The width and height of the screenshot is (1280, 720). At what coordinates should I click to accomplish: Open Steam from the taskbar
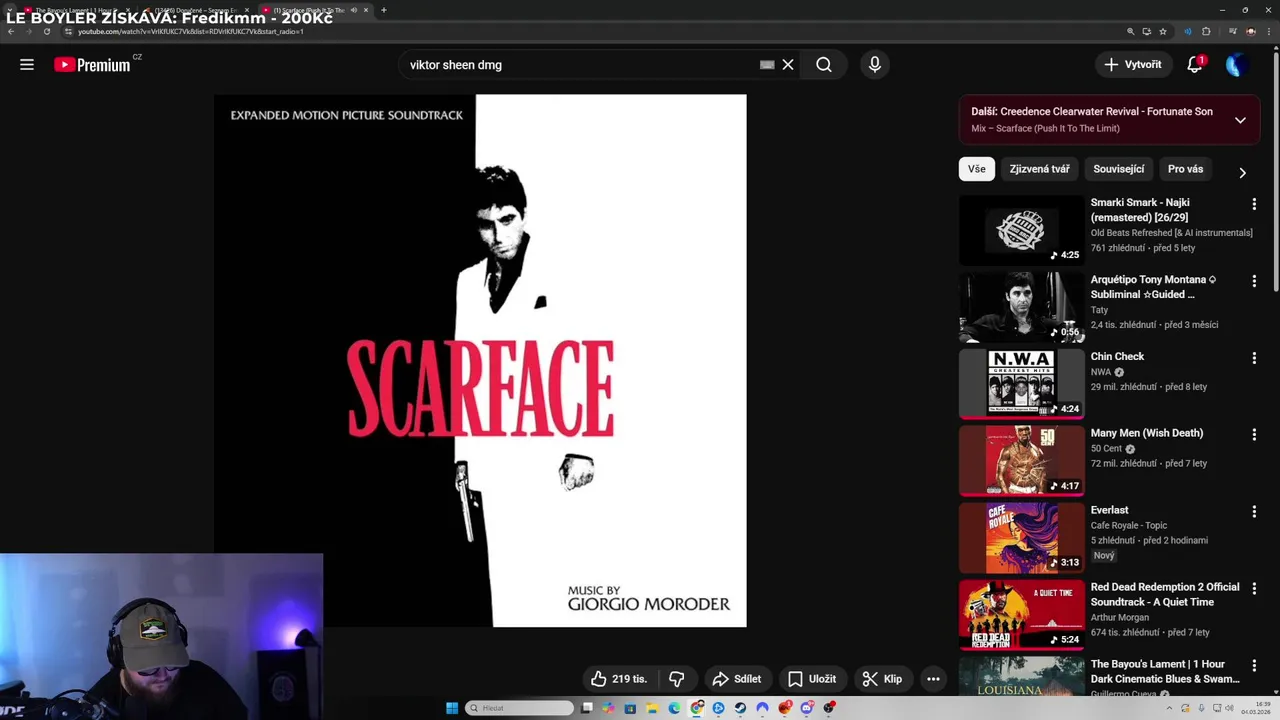point(740,708)
